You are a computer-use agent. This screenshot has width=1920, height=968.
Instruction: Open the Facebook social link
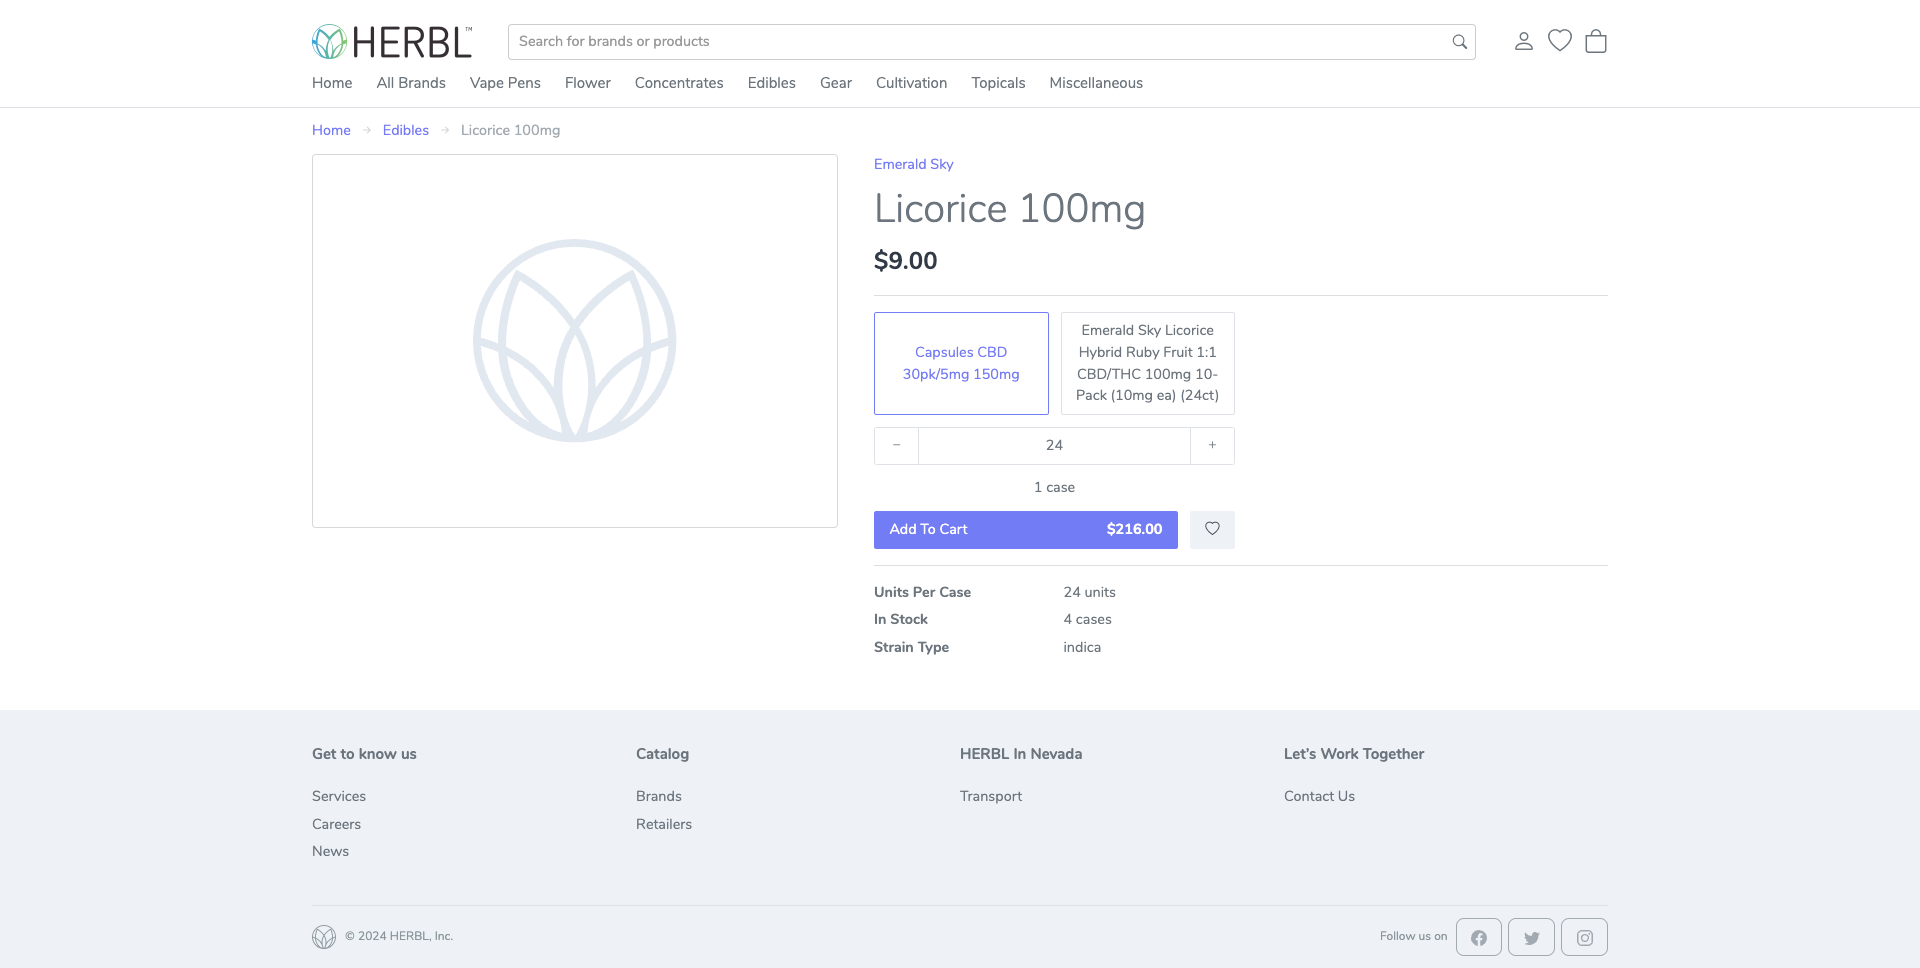(1478, 937)
